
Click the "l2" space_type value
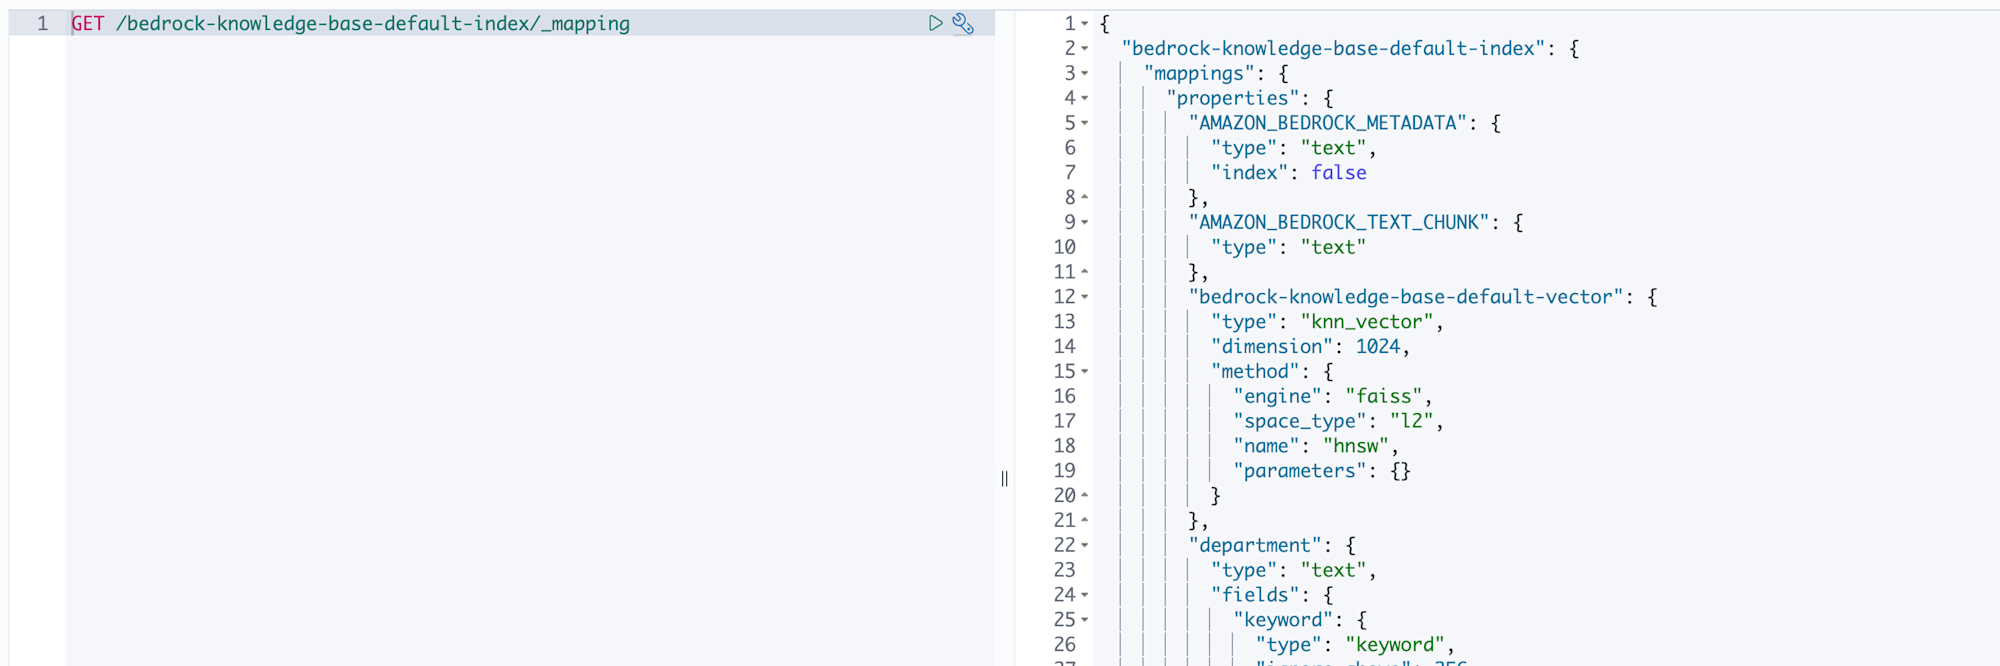click(1412, 422)
